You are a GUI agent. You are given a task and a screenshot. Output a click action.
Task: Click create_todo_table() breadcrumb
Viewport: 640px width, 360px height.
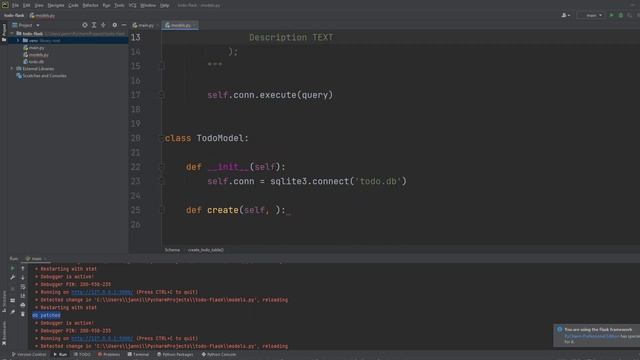click(206, 250)
